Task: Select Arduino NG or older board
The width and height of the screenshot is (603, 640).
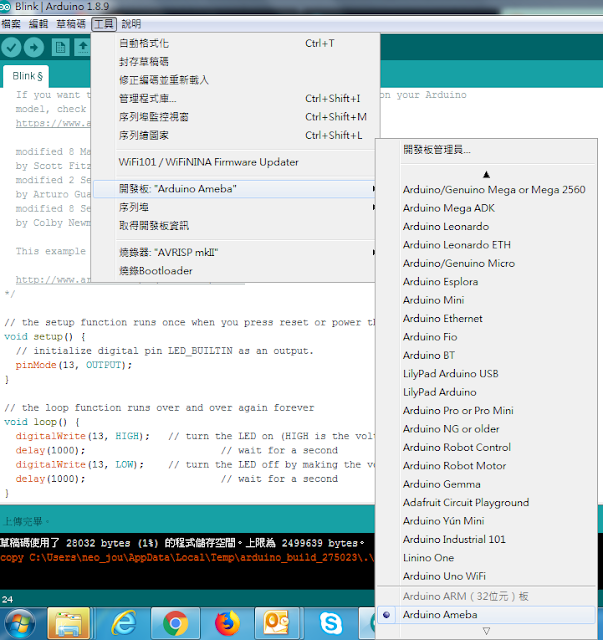Action: pos(486,429)
